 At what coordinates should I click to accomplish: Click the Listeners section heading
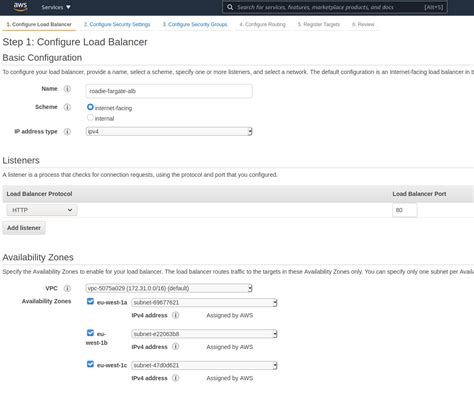(21, 160)
